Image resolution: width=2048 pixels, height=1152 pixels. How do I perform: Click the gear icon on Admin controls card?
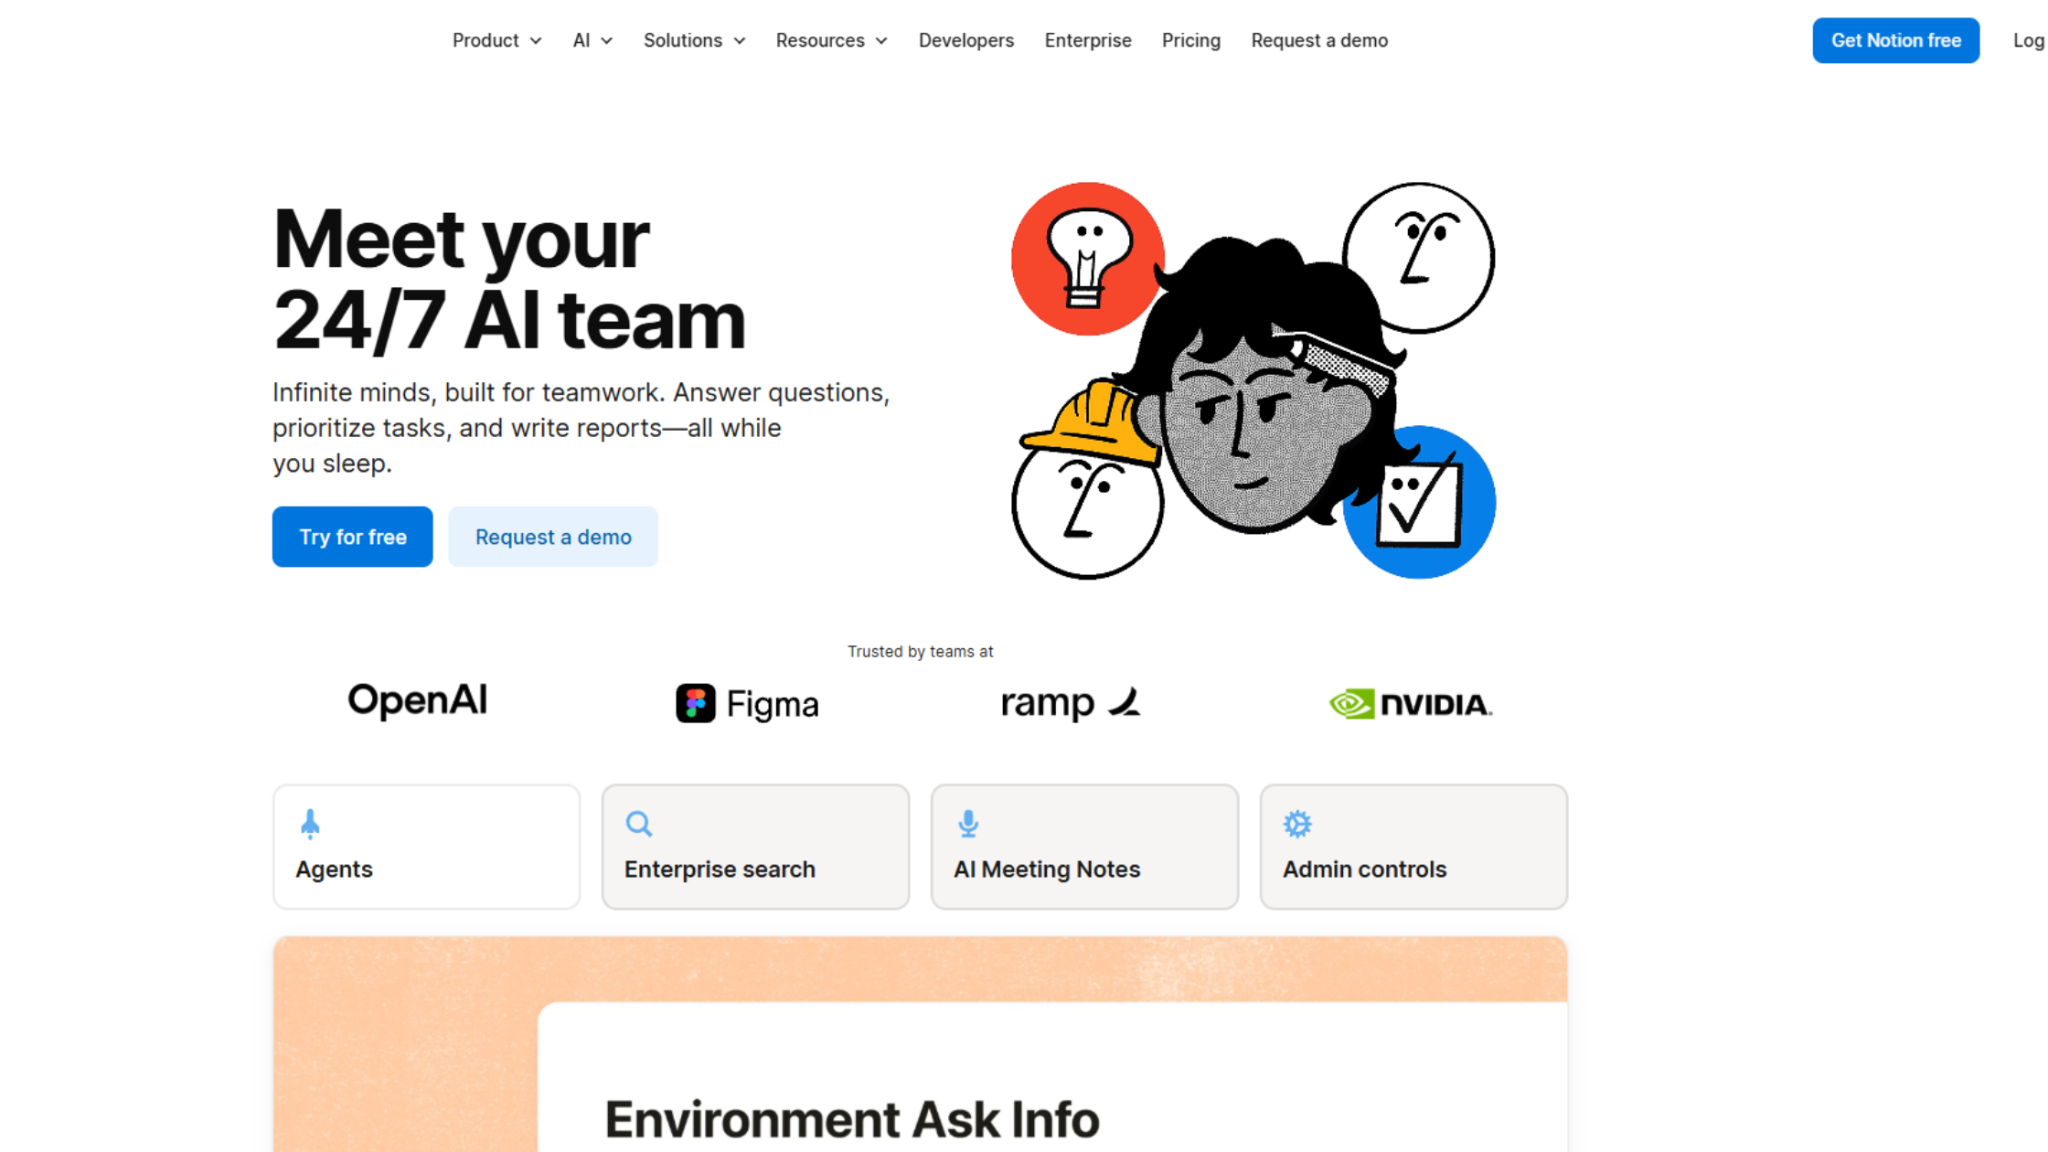(1297, 824)
